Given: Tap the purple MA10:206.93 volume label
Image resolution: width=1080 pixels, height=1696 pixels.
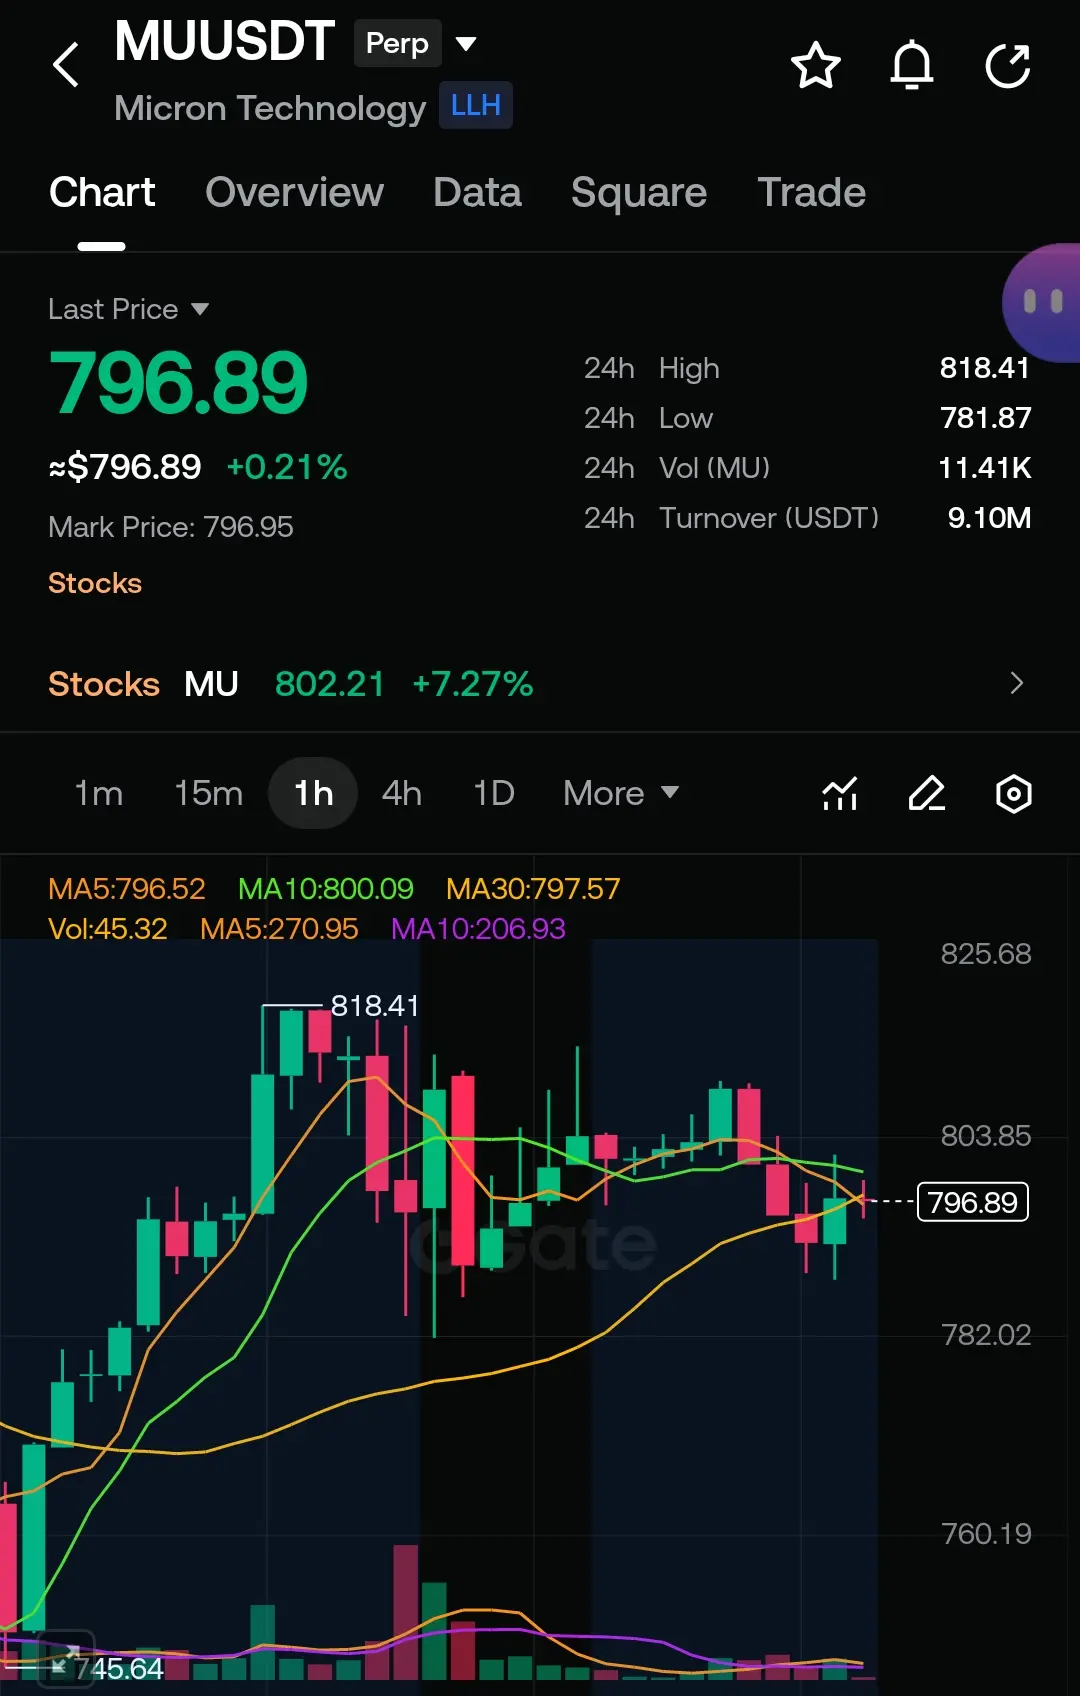Looking at the screenshot, I should [x=478, y=928].
